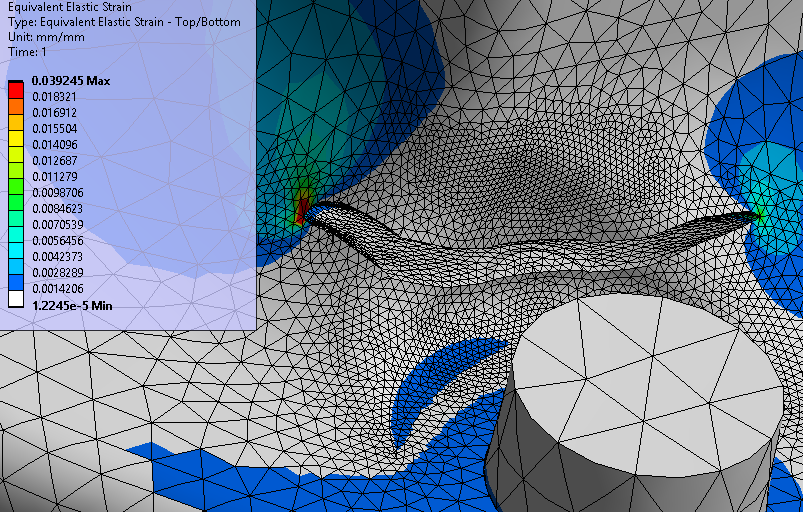Click the Equivalent Elastic Strain title text
This screenshot has width=803, height=512.
coord(68,7)
